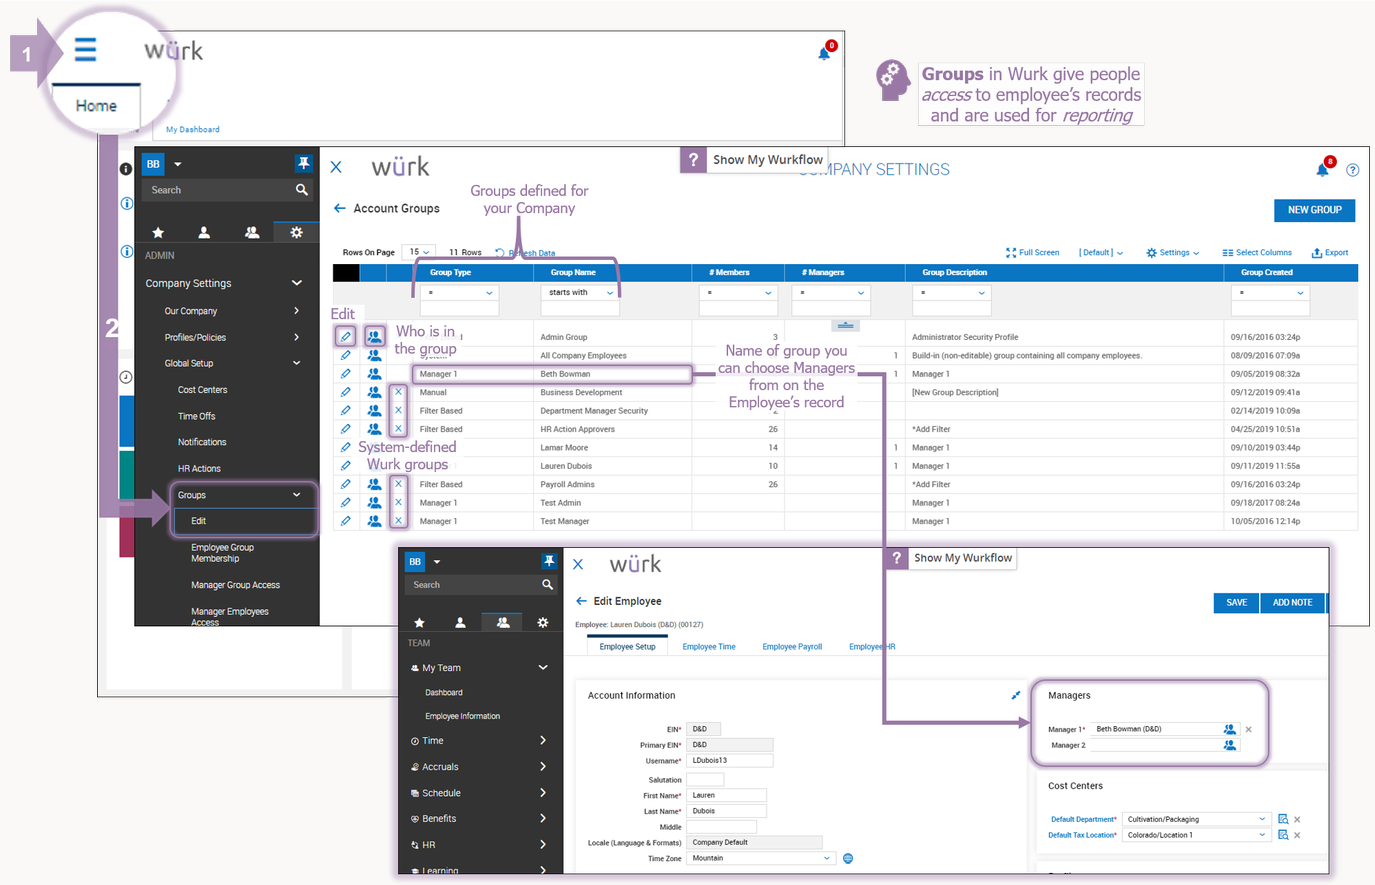The height and width of the screenshot is (885, 1375).
Task: Click Export above the groups table
Action: pyautogui.click(x=1330, y=253)
